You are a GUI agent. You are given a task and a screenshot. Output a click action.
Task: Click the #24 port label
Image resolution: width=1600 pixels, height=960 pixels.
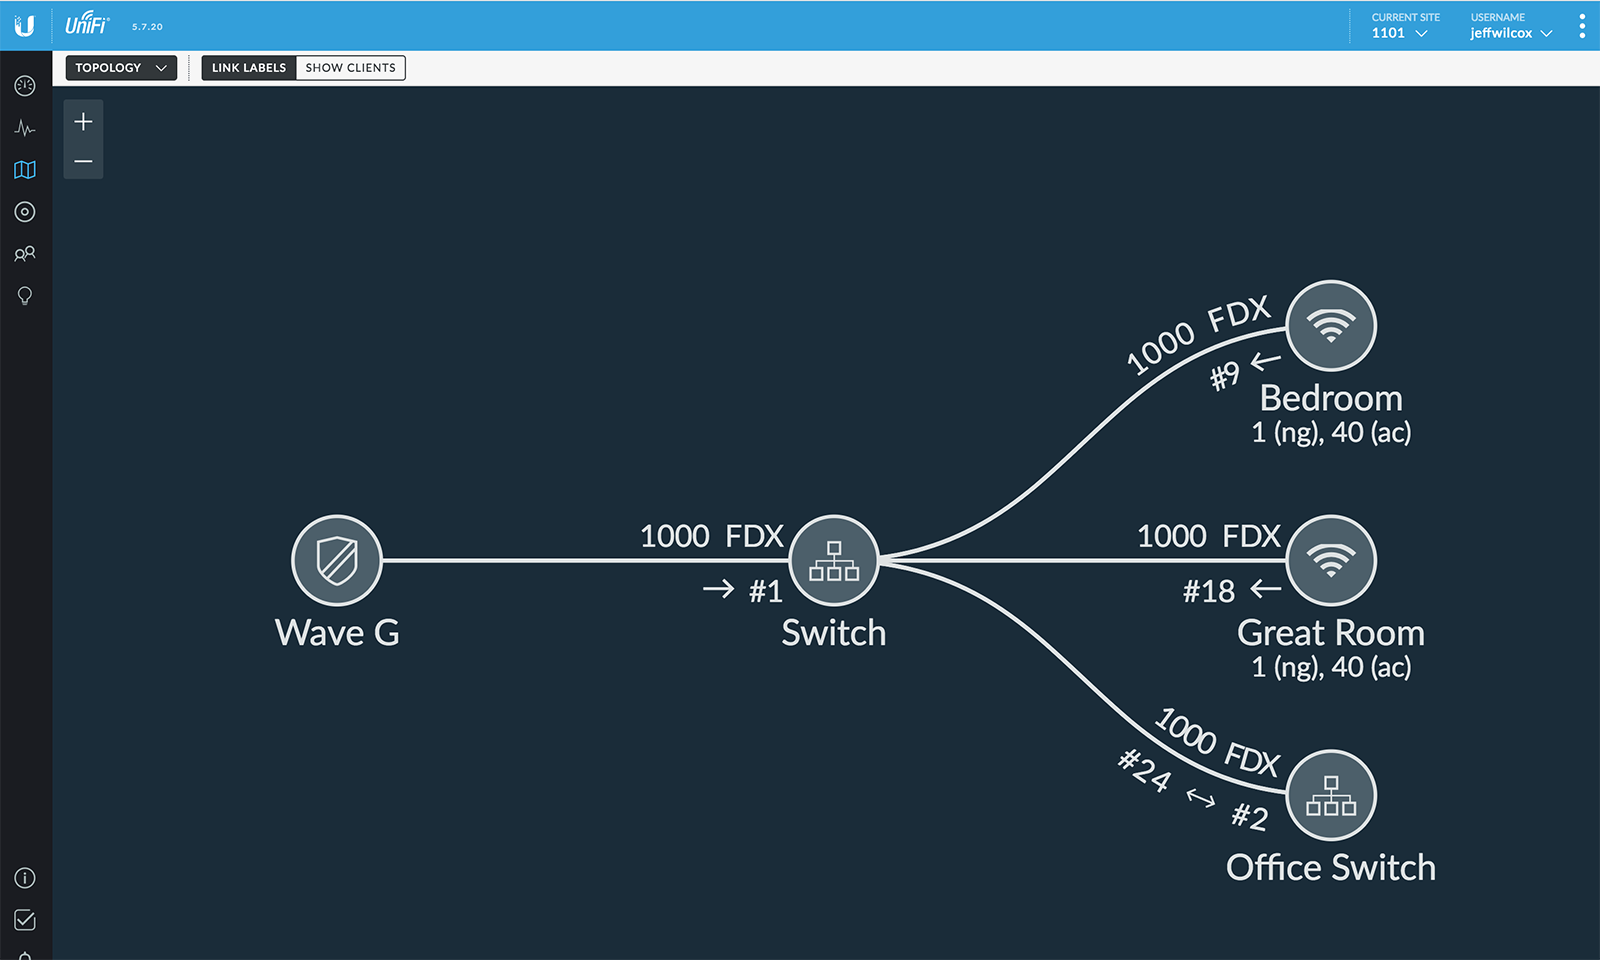tap(1144, 771)
